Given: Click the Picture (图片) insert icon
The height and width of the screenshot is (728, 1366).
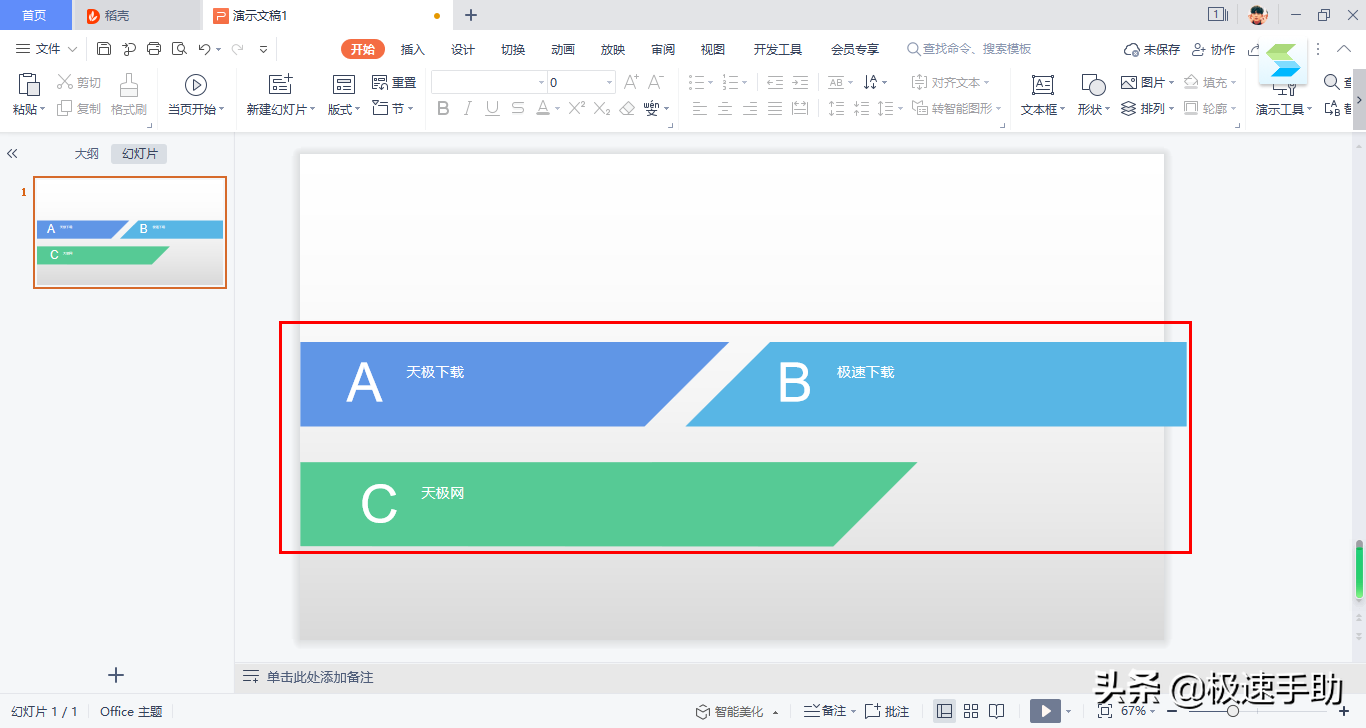Looking at the screenshot, I should click(x=1128, y=82).
